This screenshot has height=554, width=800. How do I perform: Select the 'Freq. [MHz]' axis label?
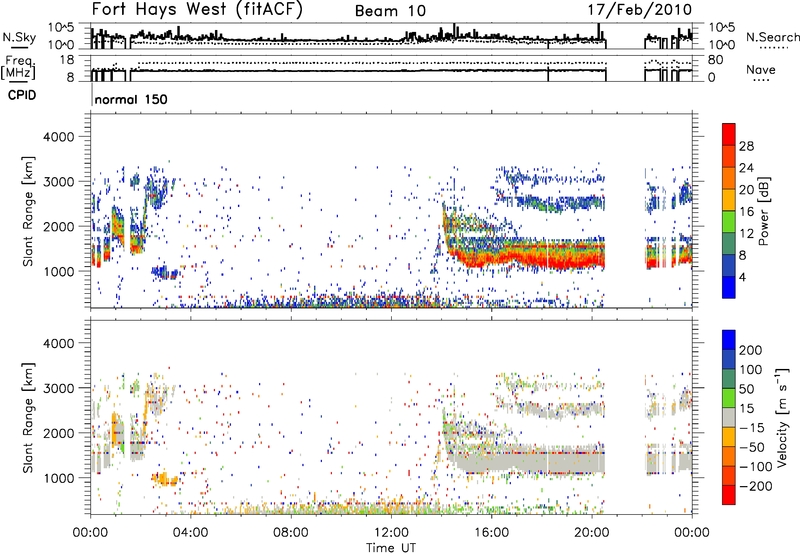[18, 68]
